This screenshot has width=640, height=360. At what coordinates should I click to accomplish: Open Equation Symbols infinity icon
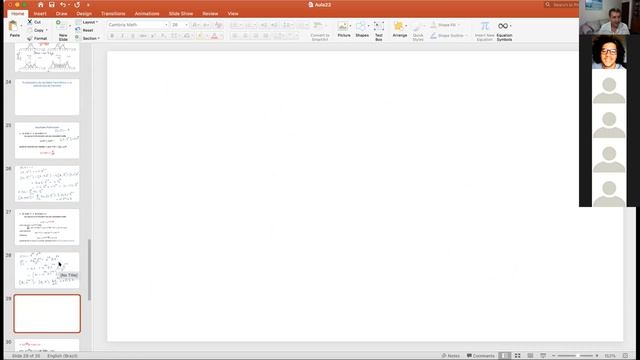click(503, 26)
